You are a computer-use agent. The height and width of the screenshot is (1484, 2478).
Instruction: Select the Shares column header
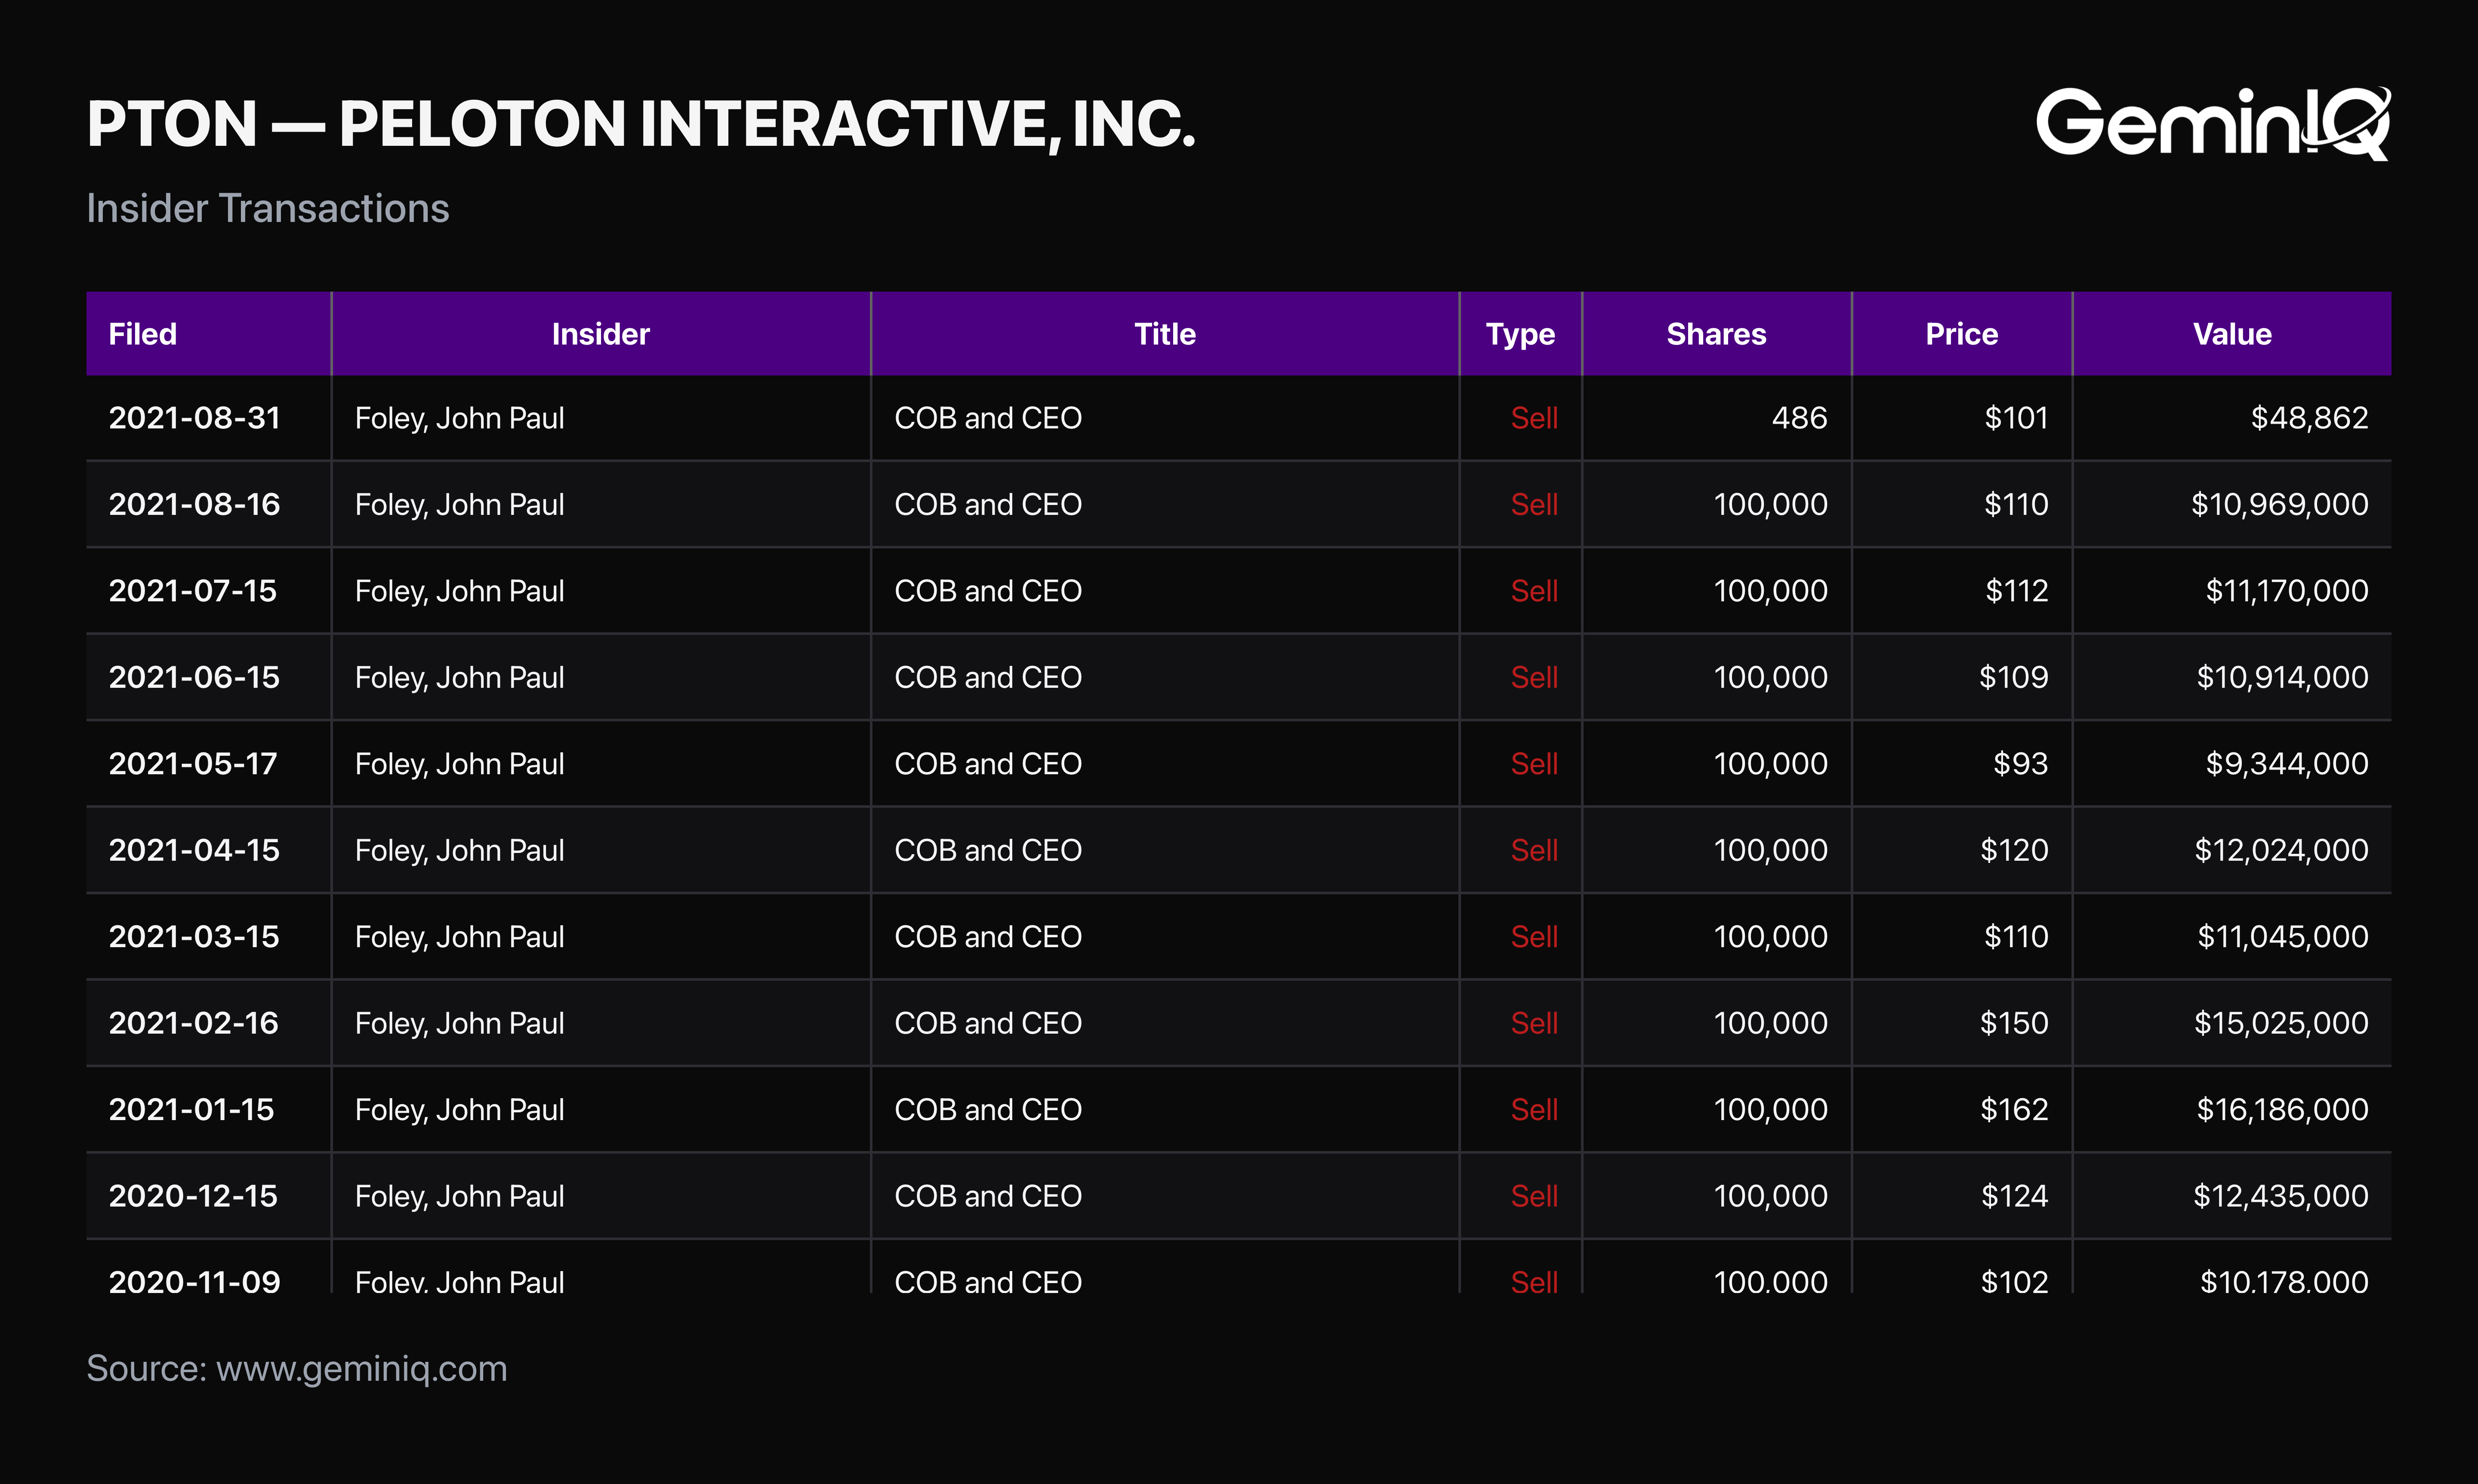tap(1716, 334)
